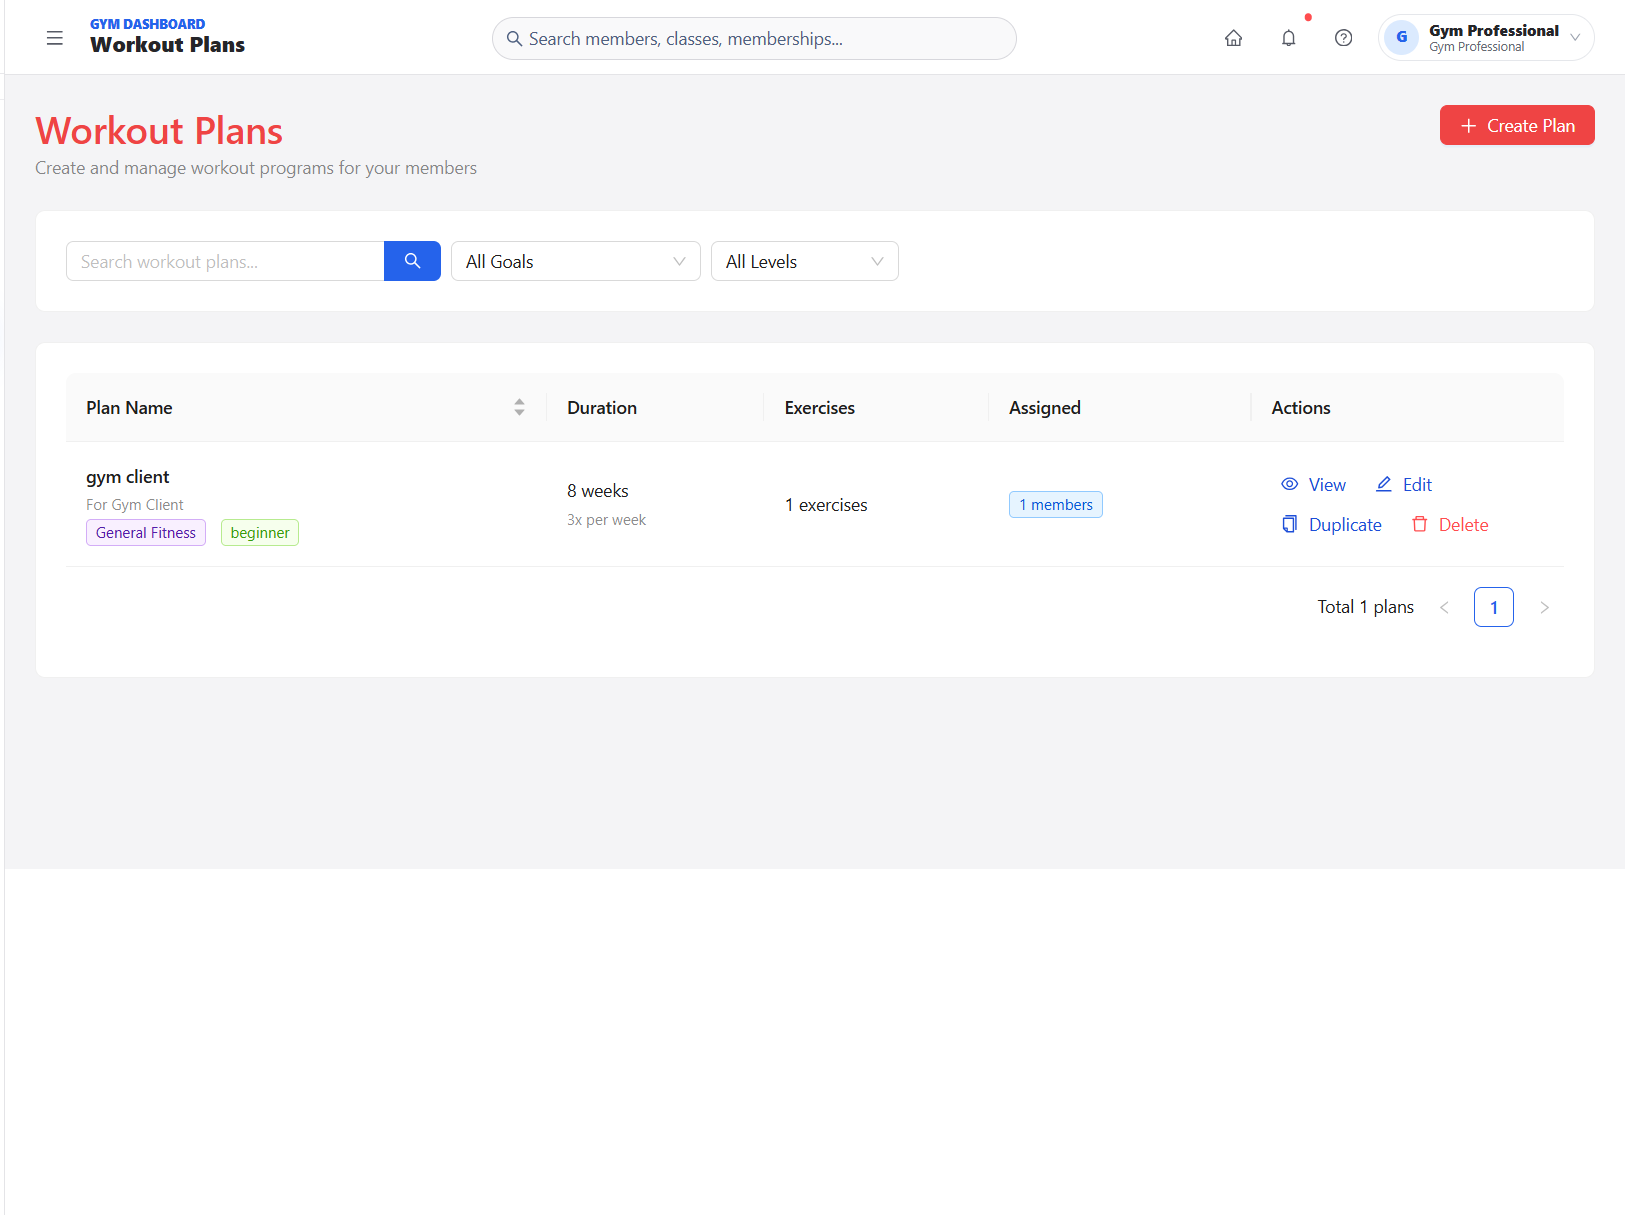Click the Assigned column header
Viewport: 1625px width, 1215px height.
(1045, 408)
